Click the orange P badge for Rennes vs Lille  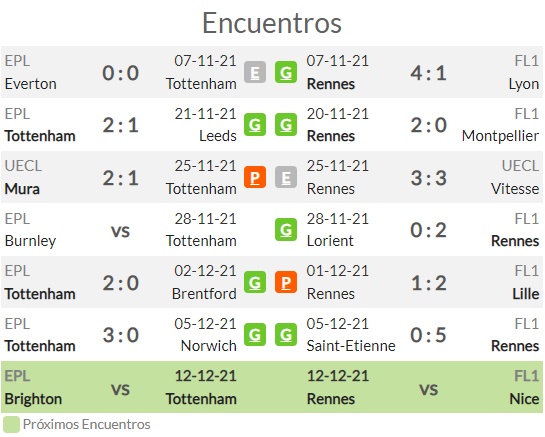pyautogui.click(x=286, y=282)
